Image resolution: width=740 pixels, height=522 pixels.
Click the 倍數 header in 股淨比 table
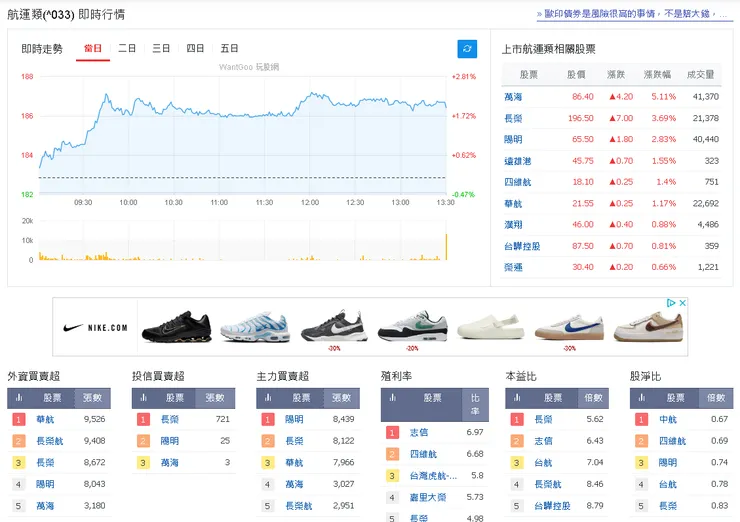[716, 398]
